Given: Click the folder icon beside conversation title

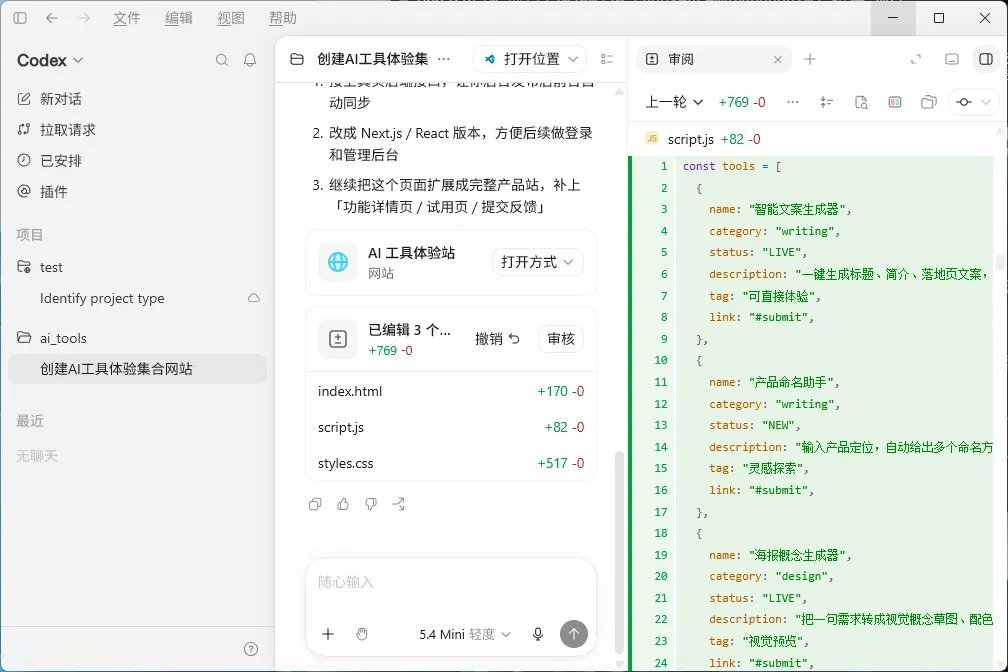Looking at the screenshot, I should [296, 59].
